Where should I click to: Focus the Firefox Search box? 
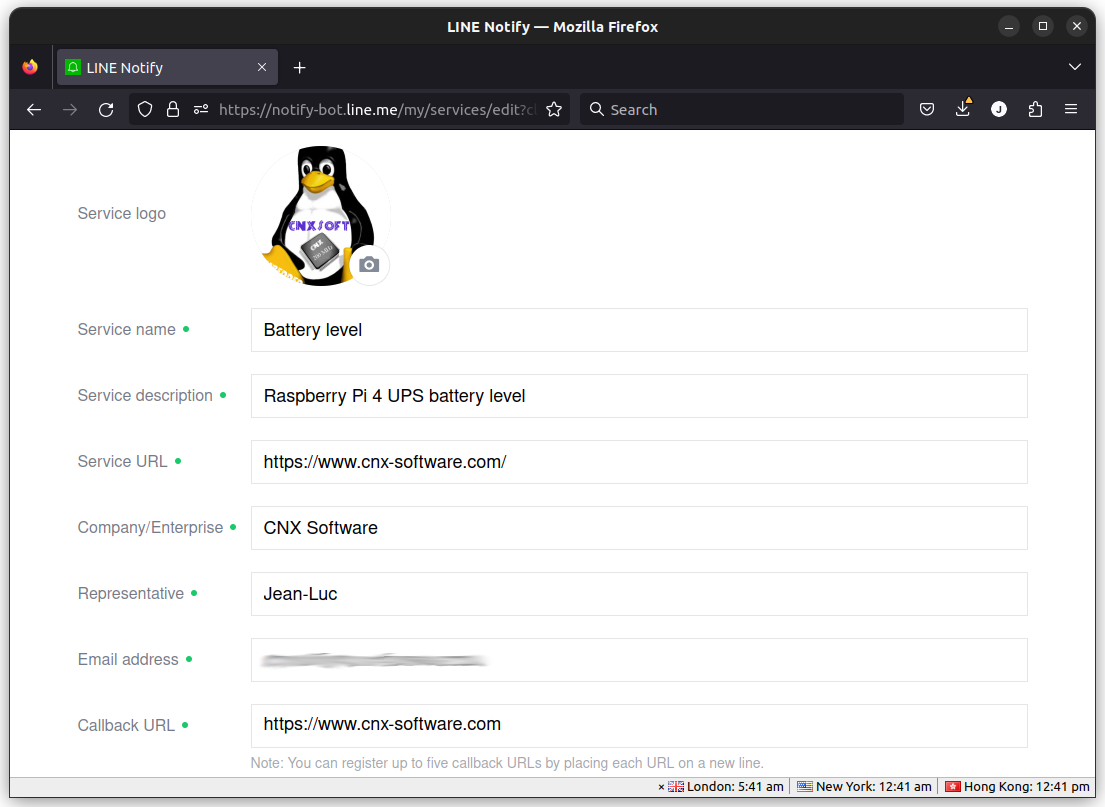click(741, 109)
